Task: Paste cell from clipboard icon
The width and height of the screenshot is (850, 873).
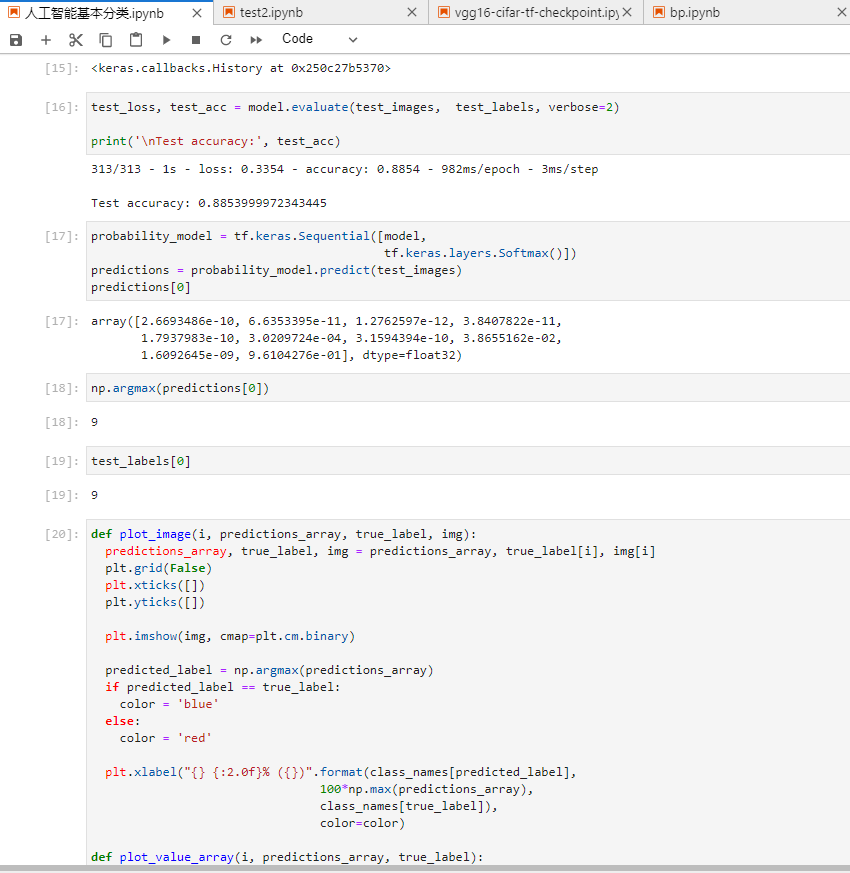Action: (136, 40)
